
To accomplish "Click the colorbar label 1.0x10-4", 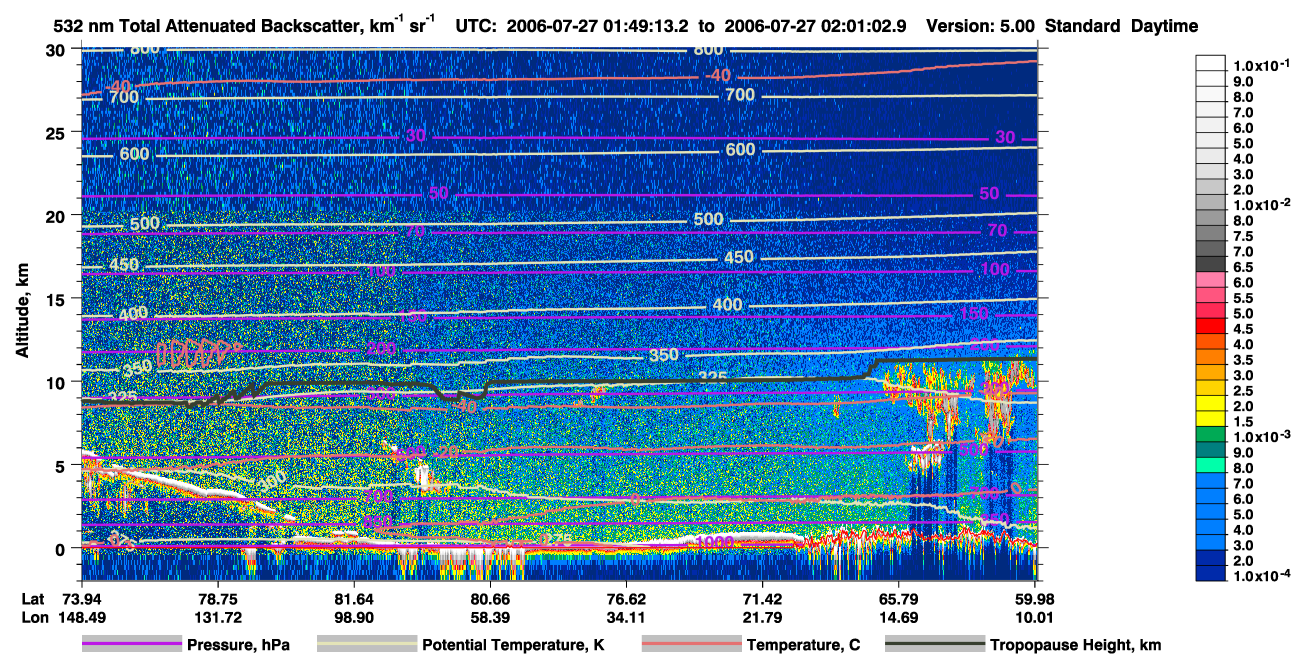I will point(1260,576).
